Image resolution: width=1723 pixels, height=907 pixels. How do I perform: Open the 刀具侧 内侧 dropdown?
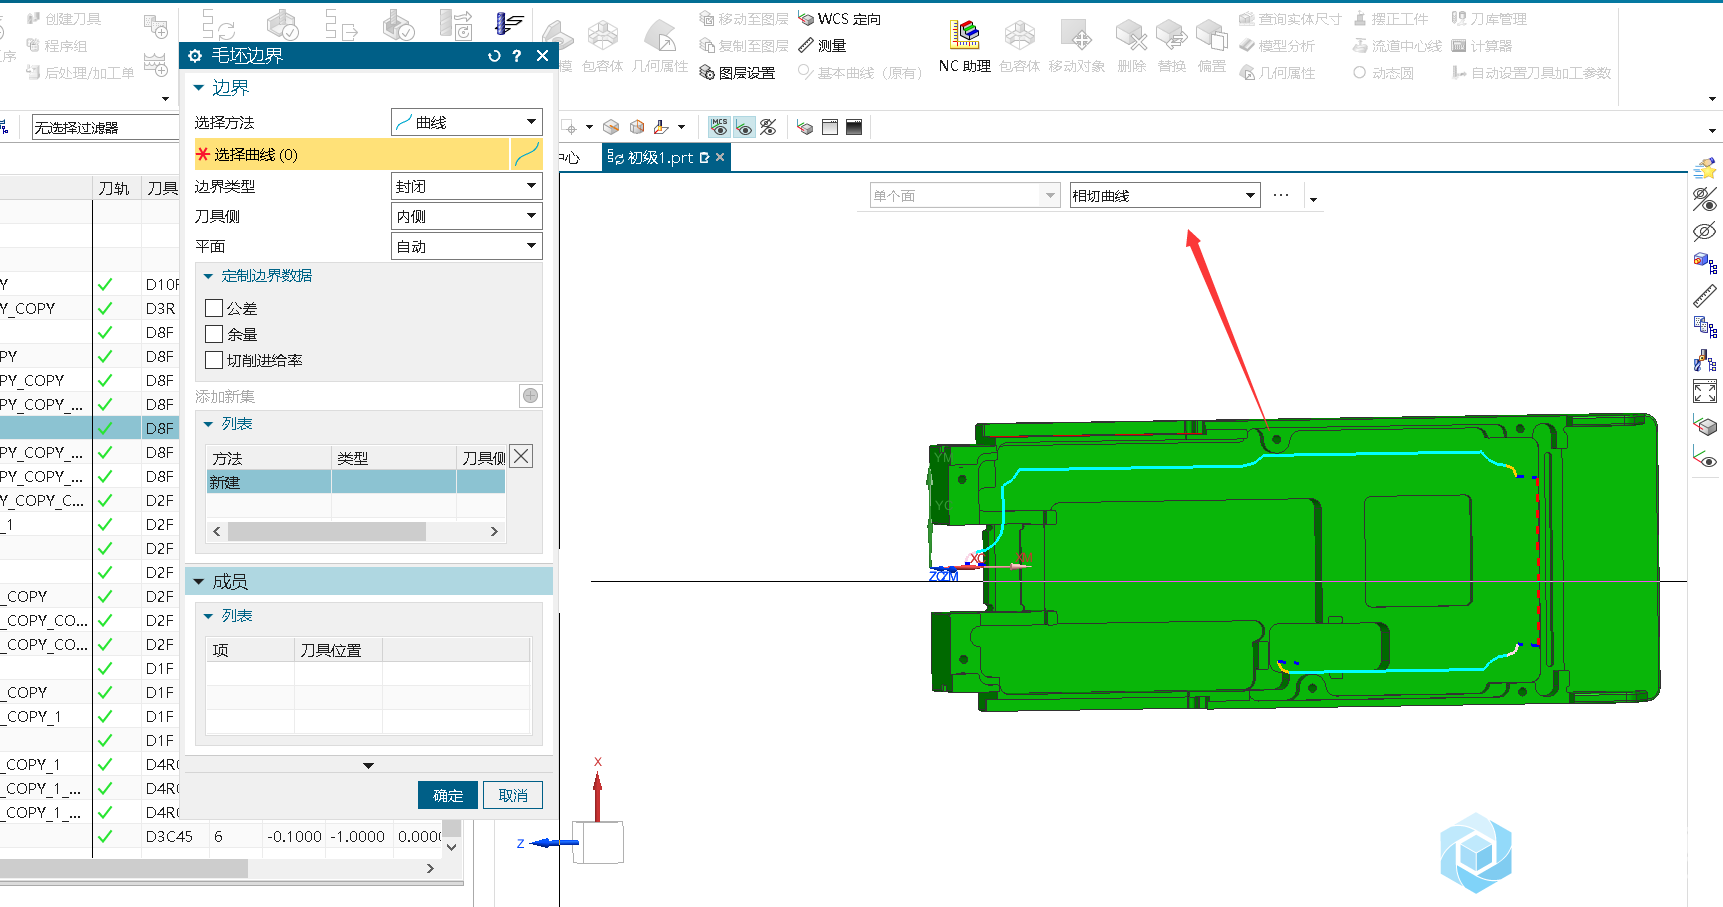[466, 216]
